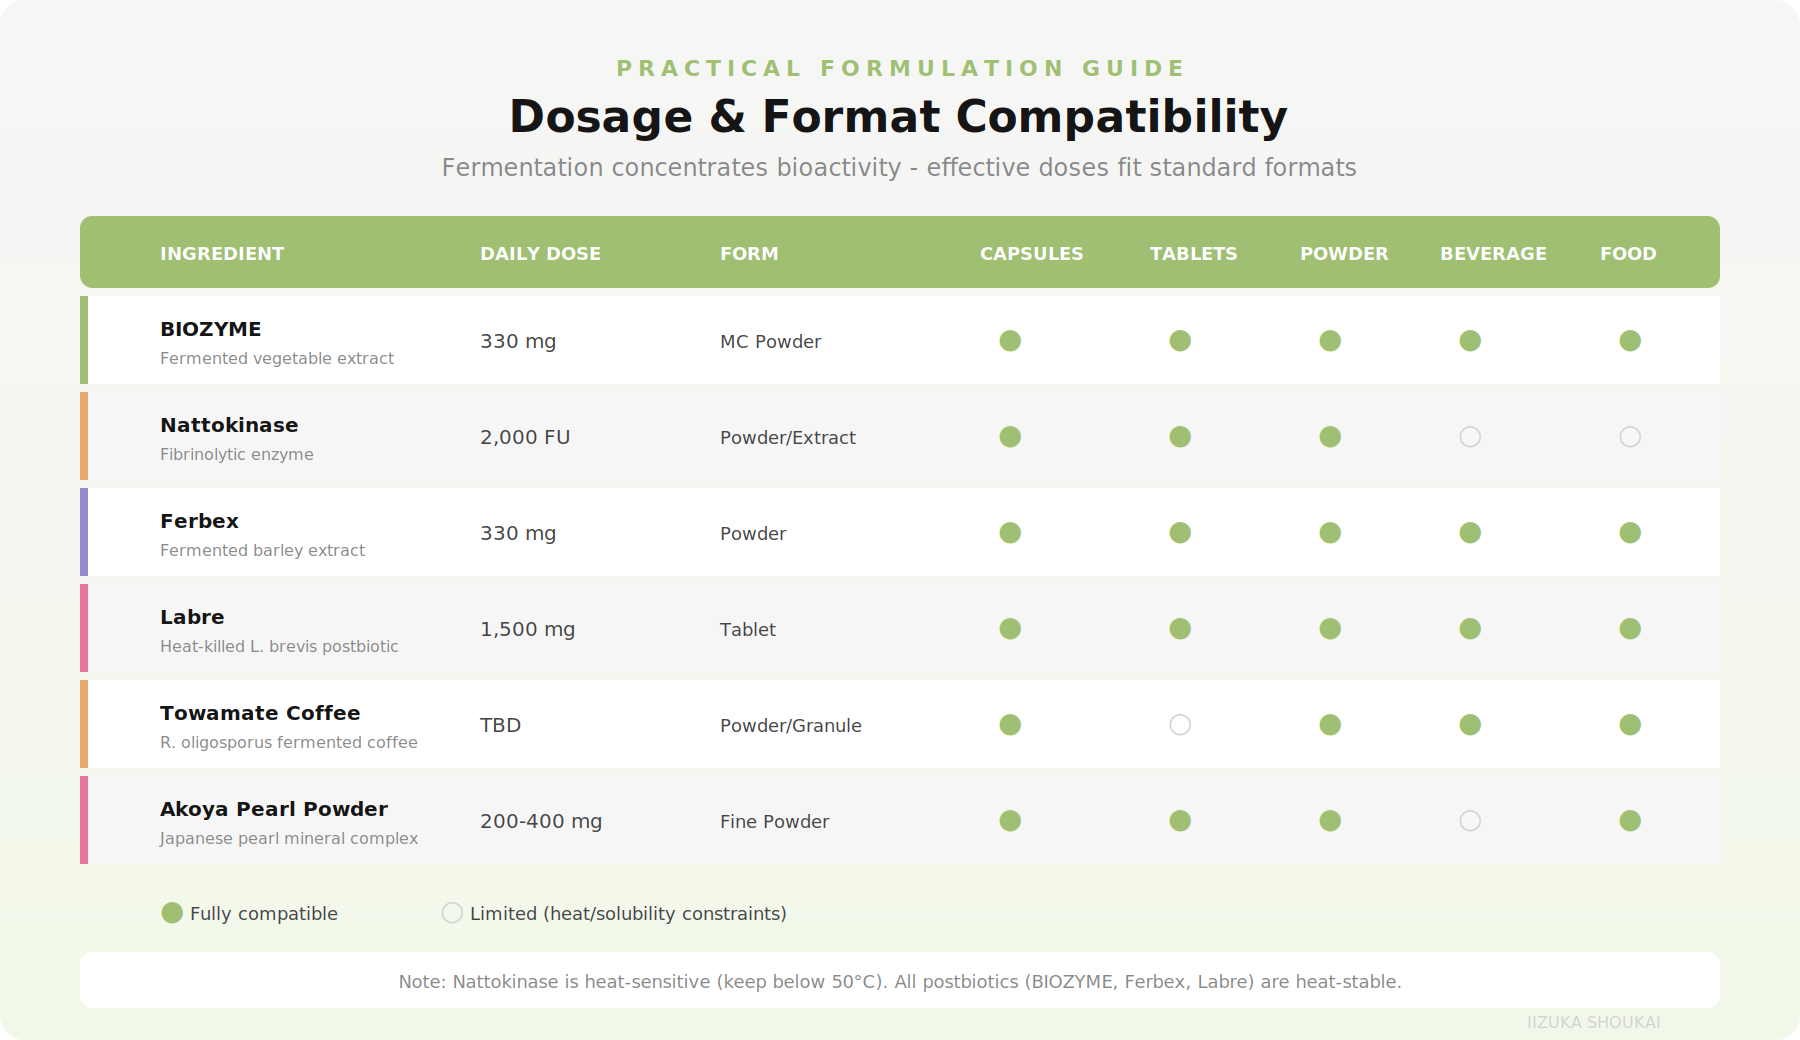The image size is (1800, 1040).
Task: Click Akoya Pearl Powder Capsules dot
Action: click(1010, 821)
